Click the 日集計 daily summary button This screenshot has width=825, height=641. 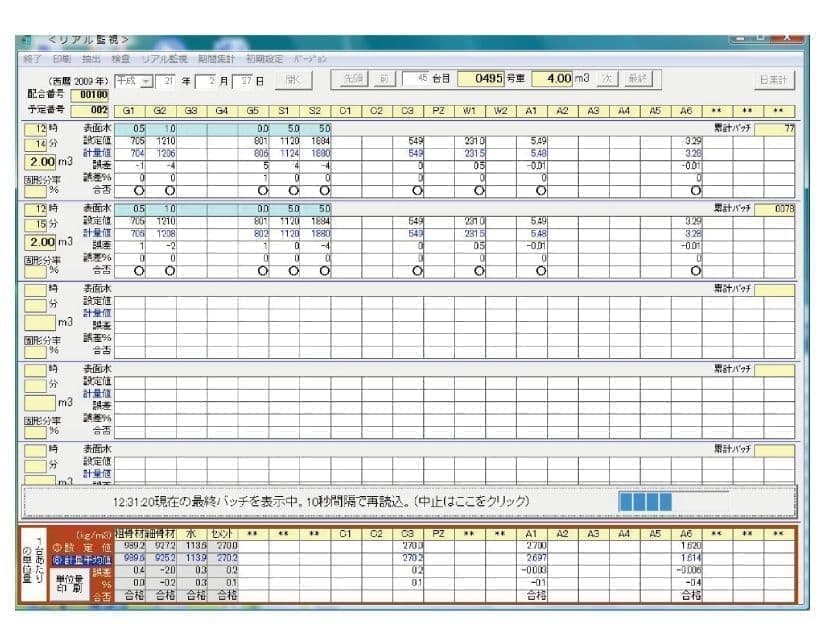click(x=777, y=79)
